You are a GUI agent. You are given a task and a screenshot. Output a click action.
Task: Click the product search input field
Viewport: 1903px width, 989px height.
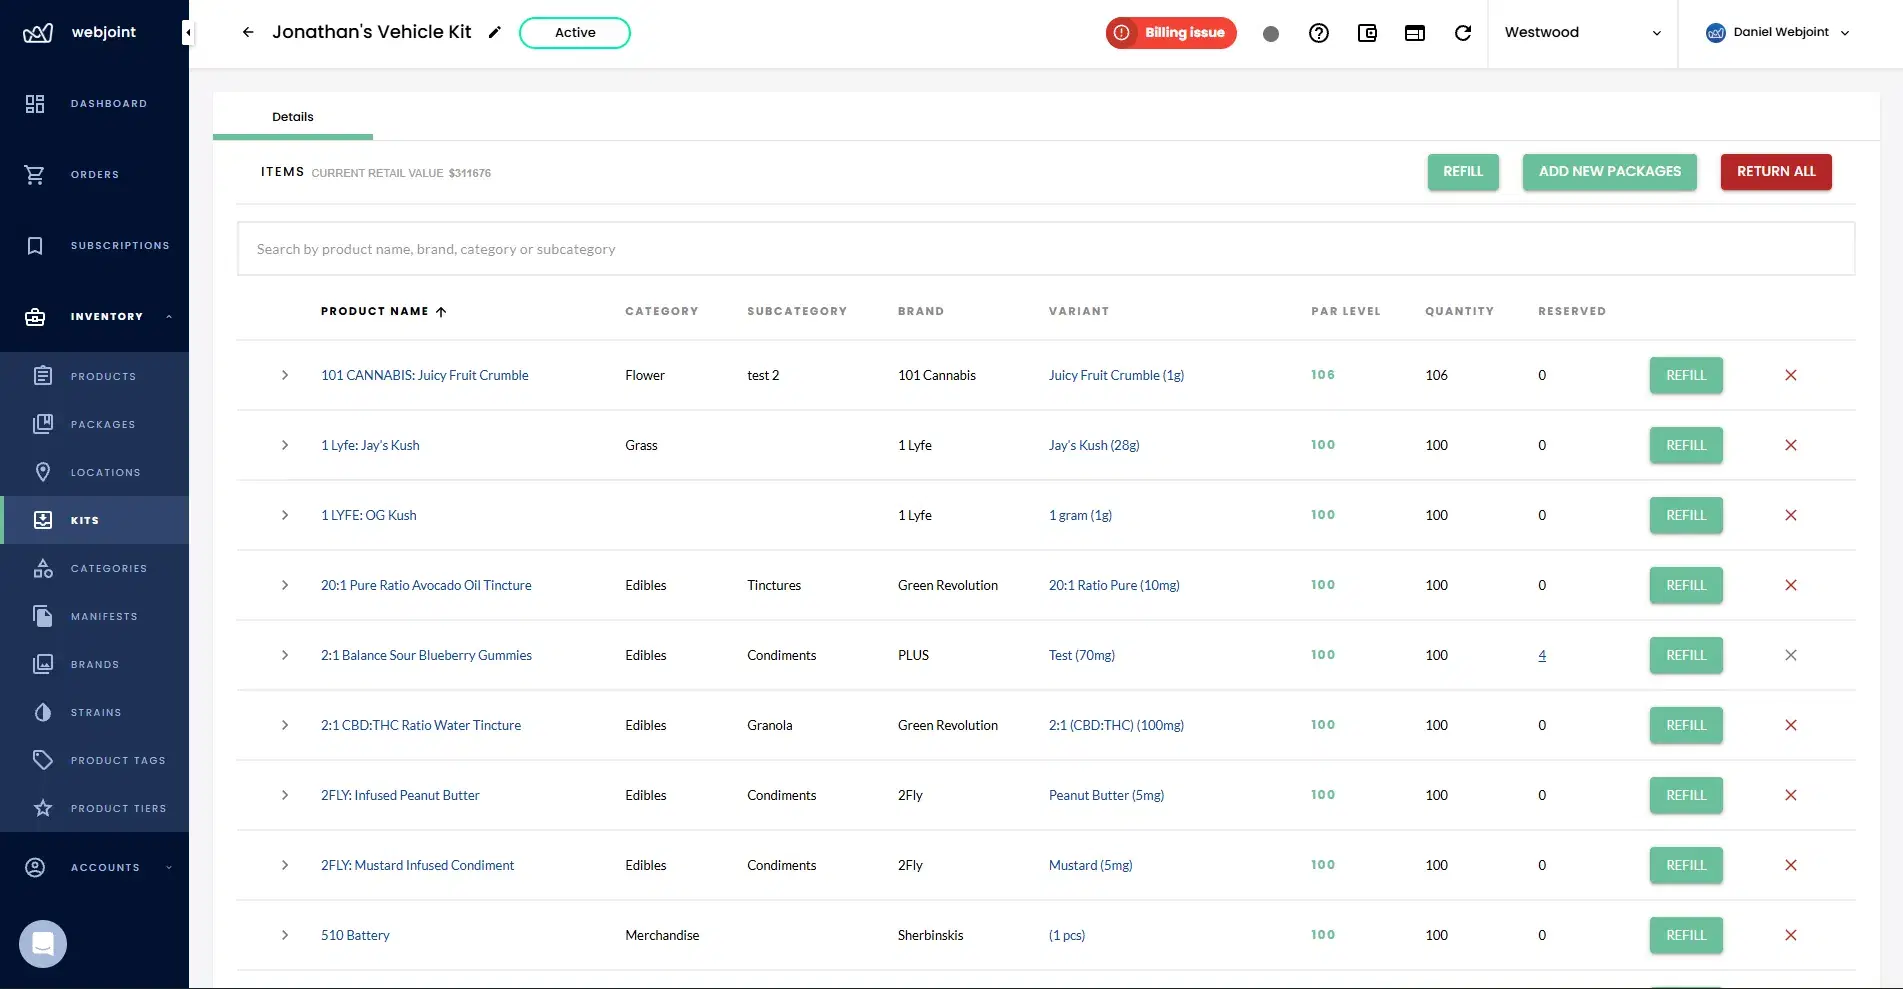700,248
